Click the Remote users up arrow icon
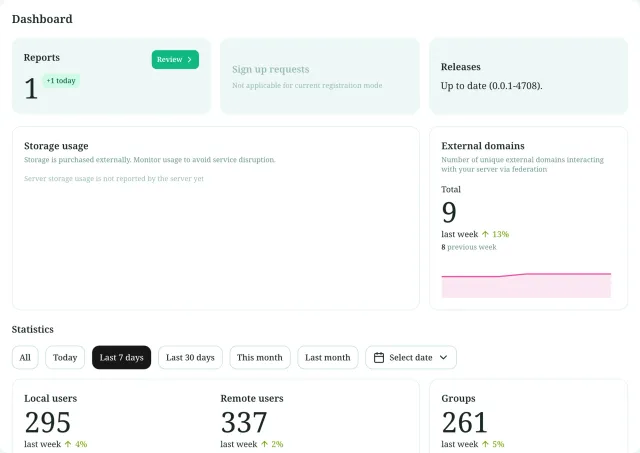 264,444
